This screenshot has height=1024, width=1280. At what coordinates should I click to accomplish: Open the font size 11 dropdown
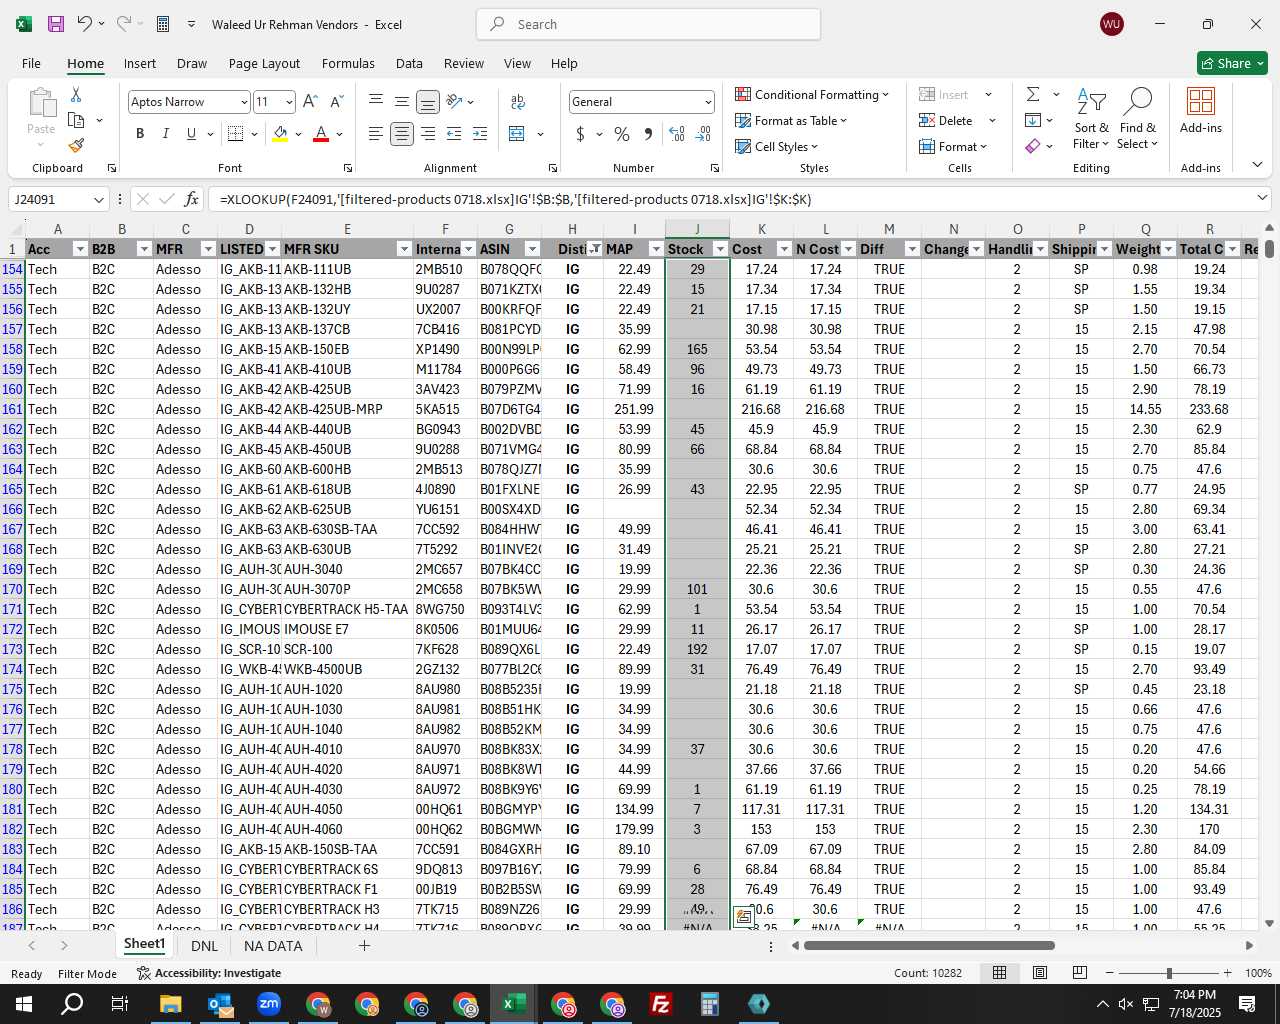289,102
